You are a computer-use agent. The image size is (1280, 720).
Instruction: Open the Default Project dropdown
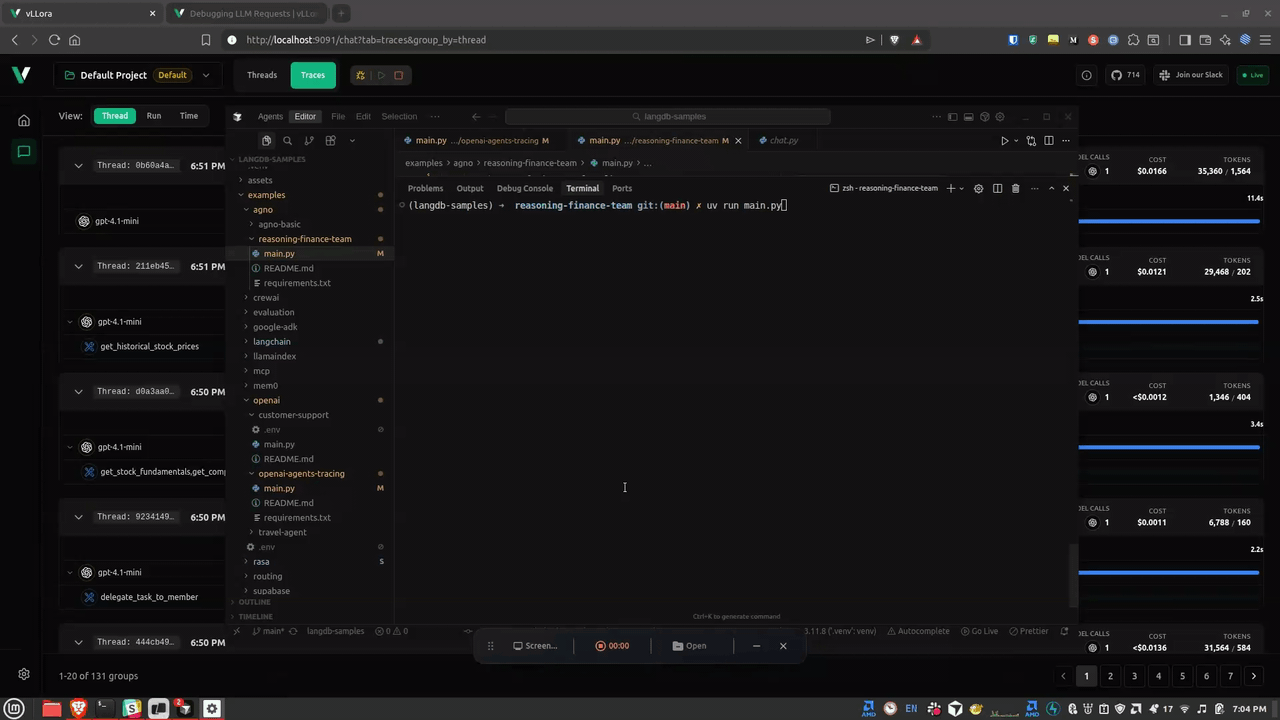205,74
